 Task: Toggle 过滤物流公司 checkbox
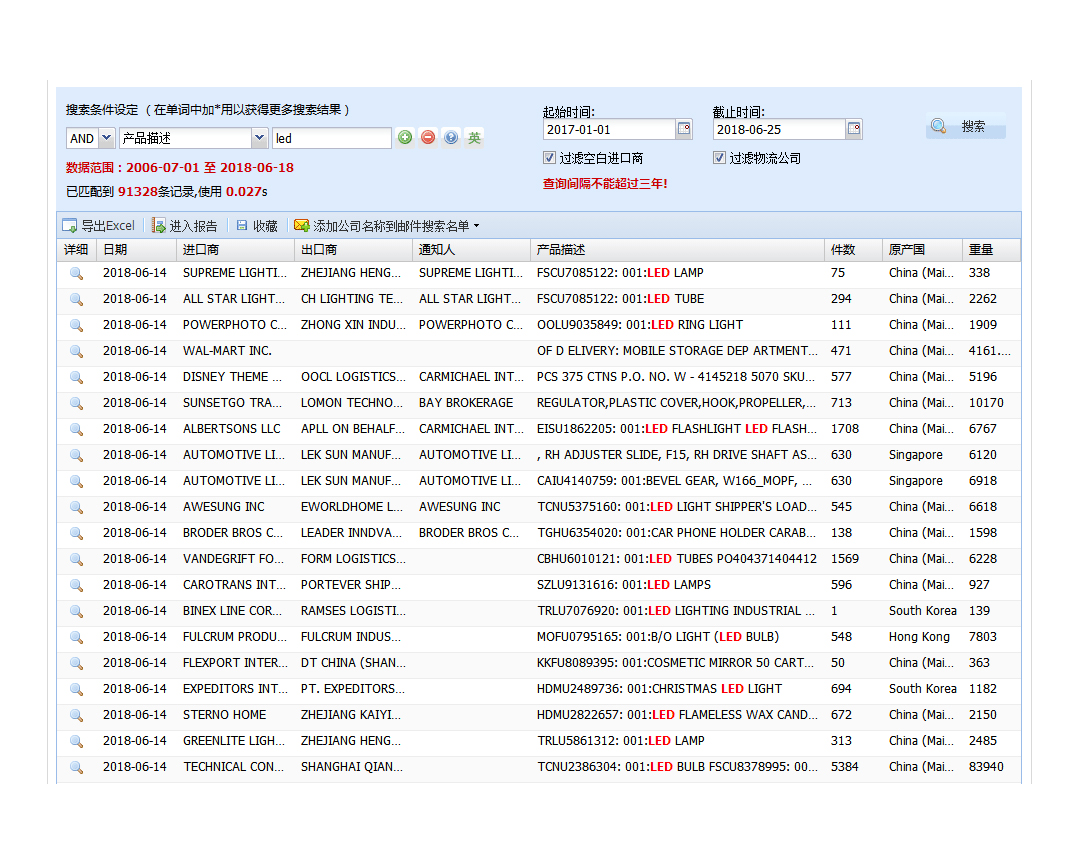(719, 158)
